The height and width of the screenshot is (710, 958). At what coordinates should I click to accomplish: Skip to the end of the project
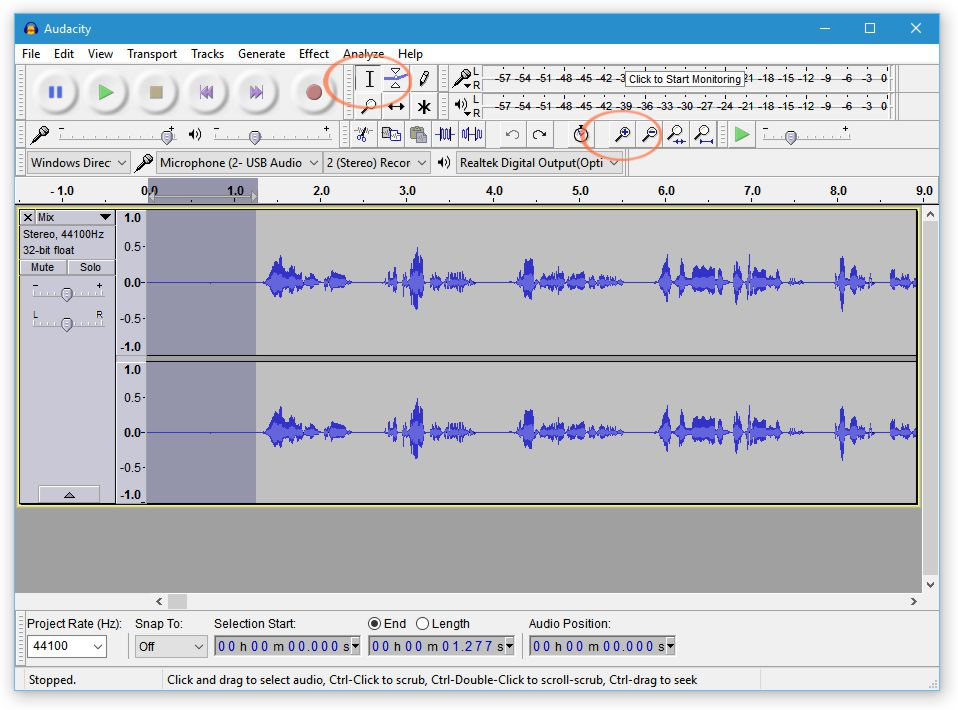point(257,92)
